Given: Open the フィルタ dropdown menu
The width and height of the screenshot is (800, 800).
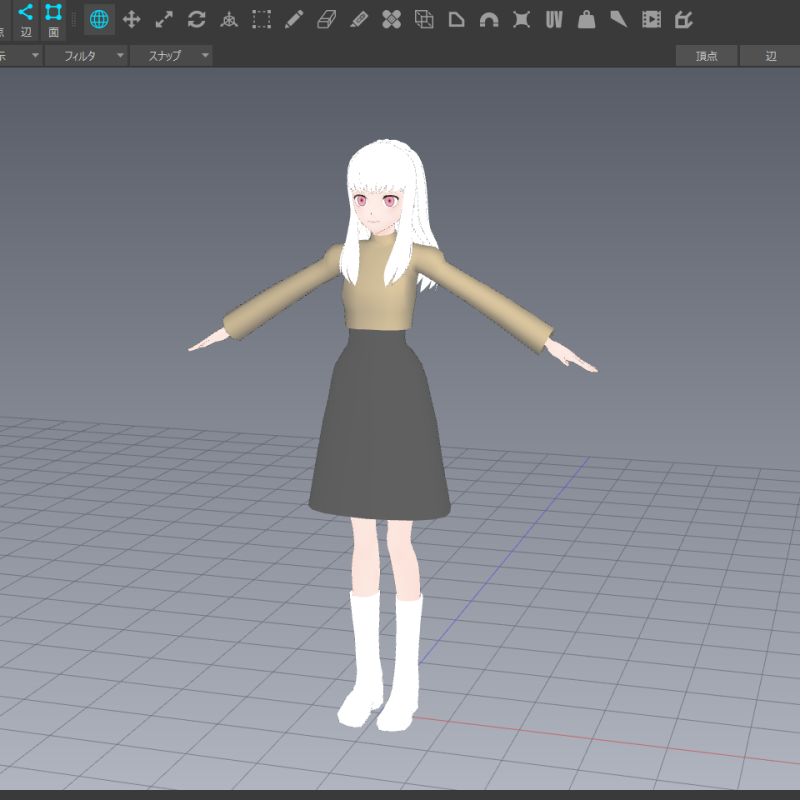Looking at the screenshot, I should click(x=87, y=56).
